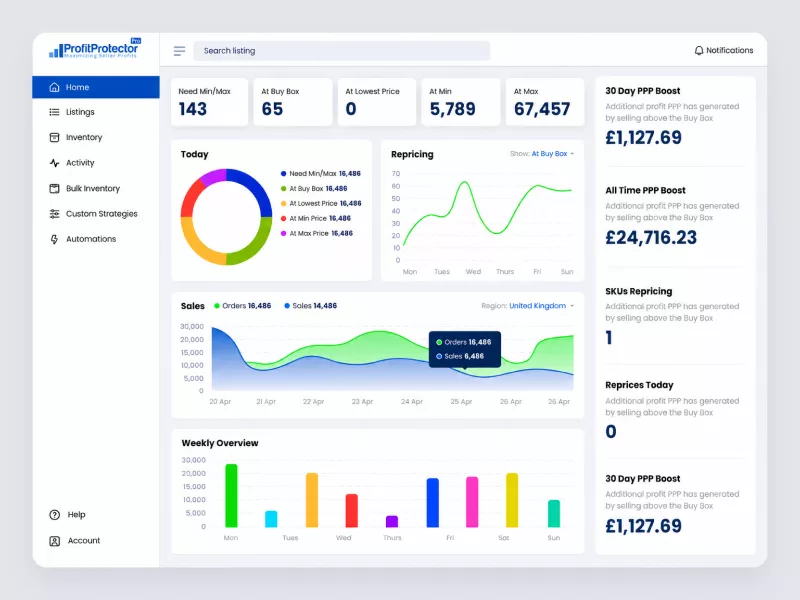Click the Listings list icon
This screenshot has width=800, height=600.
[x=54, y=112]
